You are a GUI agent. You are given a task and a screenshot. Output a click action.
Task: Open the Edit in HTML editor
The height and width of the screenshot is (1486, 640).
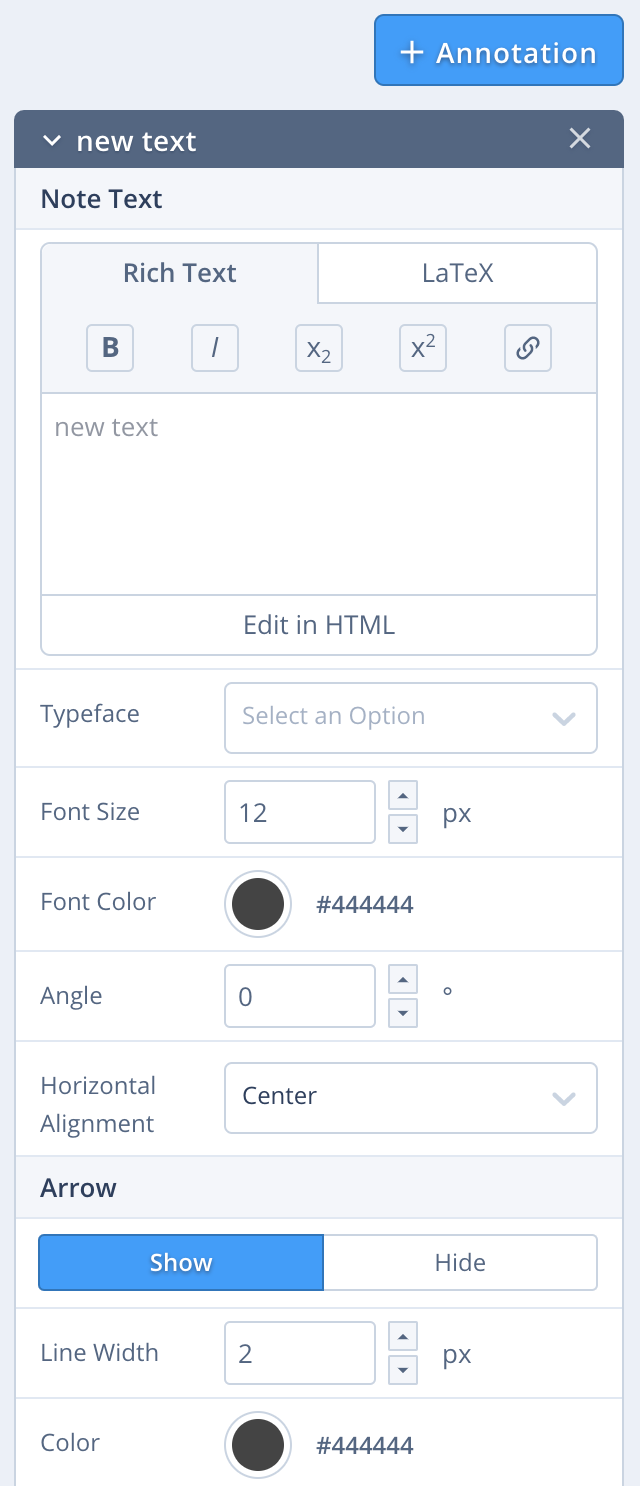(318, 624)
